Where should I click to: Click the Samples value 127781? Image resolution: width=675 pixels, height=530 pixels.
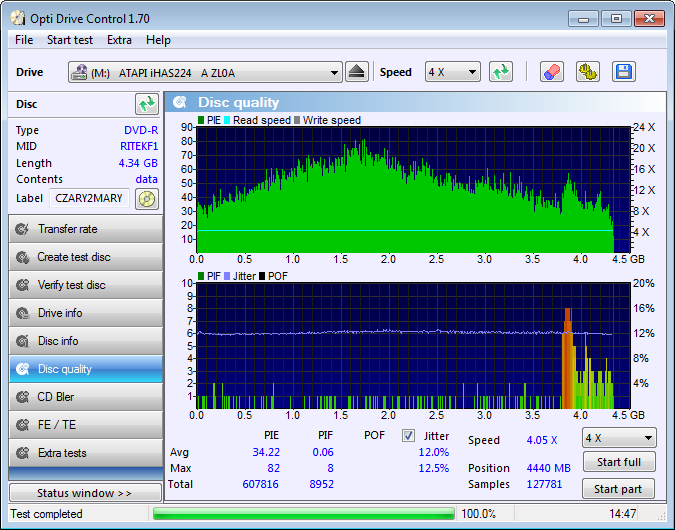click(x=544, y=484)
